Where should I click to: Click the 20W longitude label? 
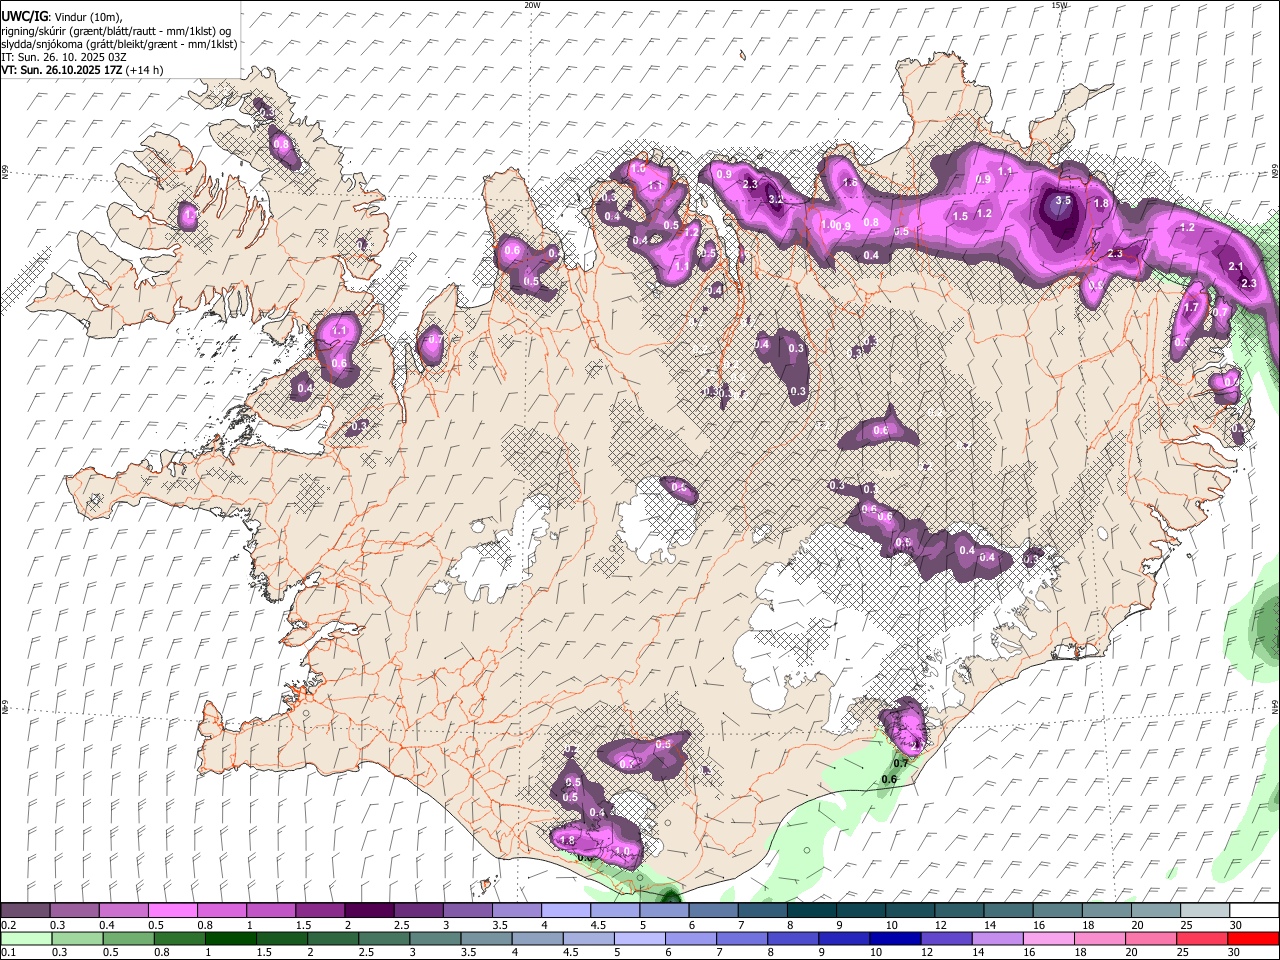click(533, 5)
